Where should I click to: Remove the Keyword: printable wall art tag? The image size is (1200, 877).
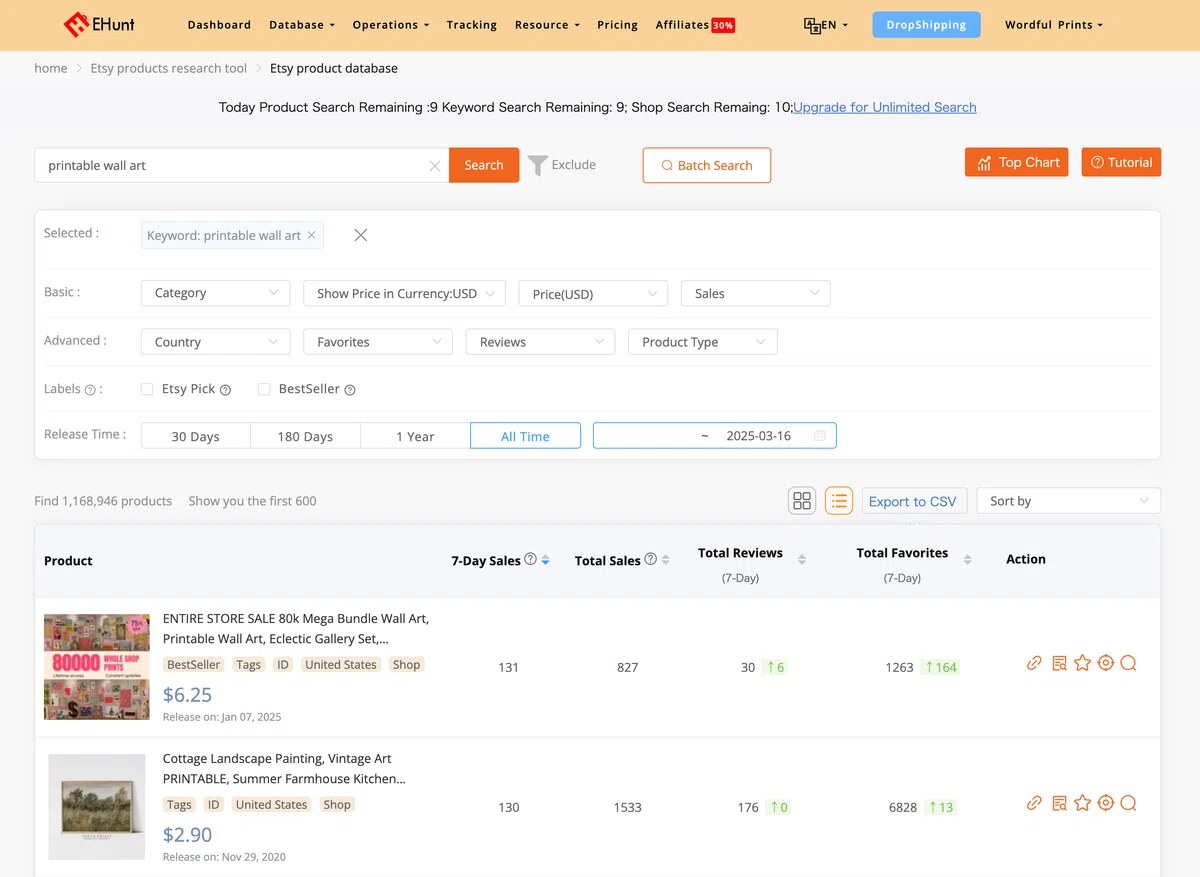[x=312, y=235]
